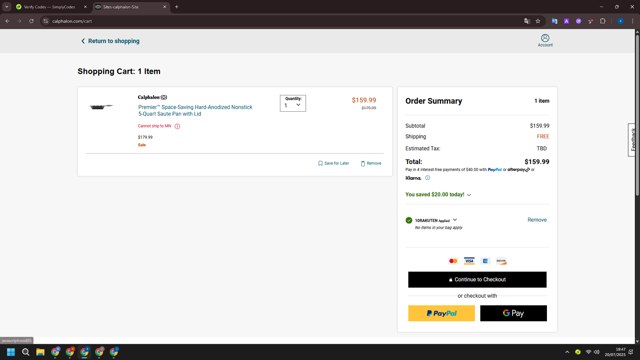The height and width of the screenshot is (360, 640).
Task: Open the Chrome three-dot menu
Action: 632,21
